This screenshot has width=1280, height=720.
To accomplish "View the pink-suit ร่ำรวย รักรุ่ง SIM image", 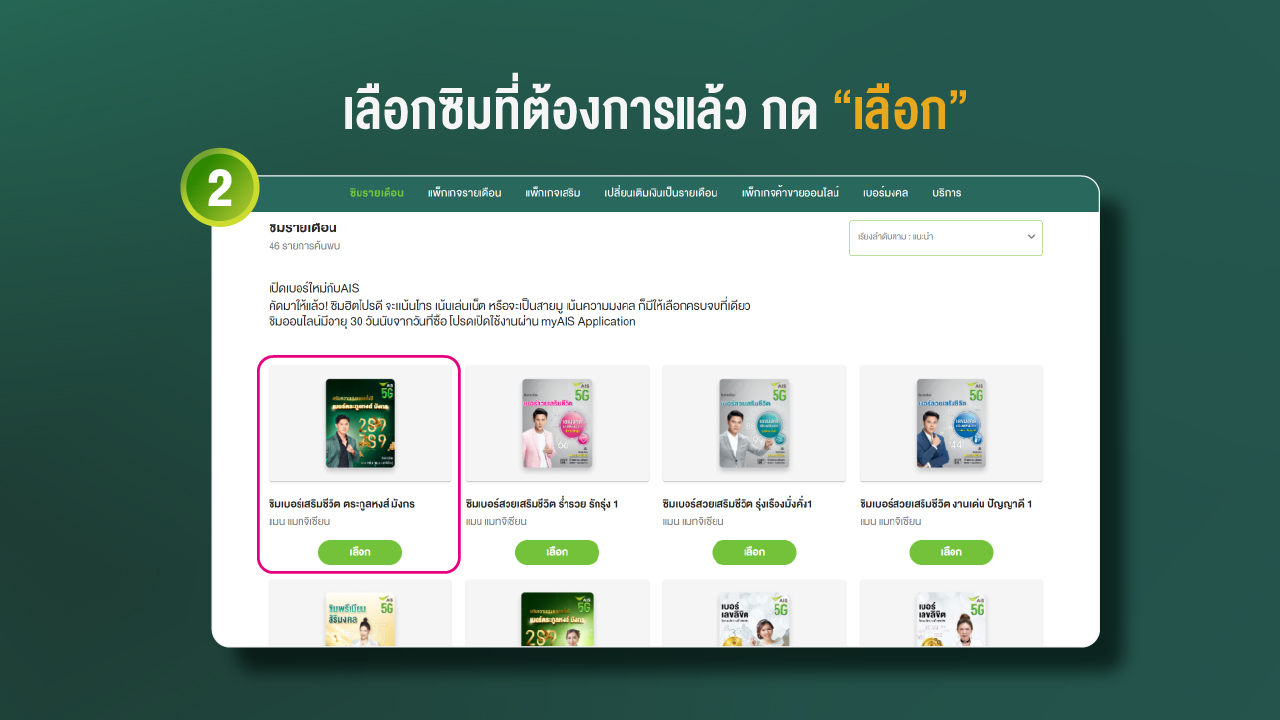I will point(557,423).
